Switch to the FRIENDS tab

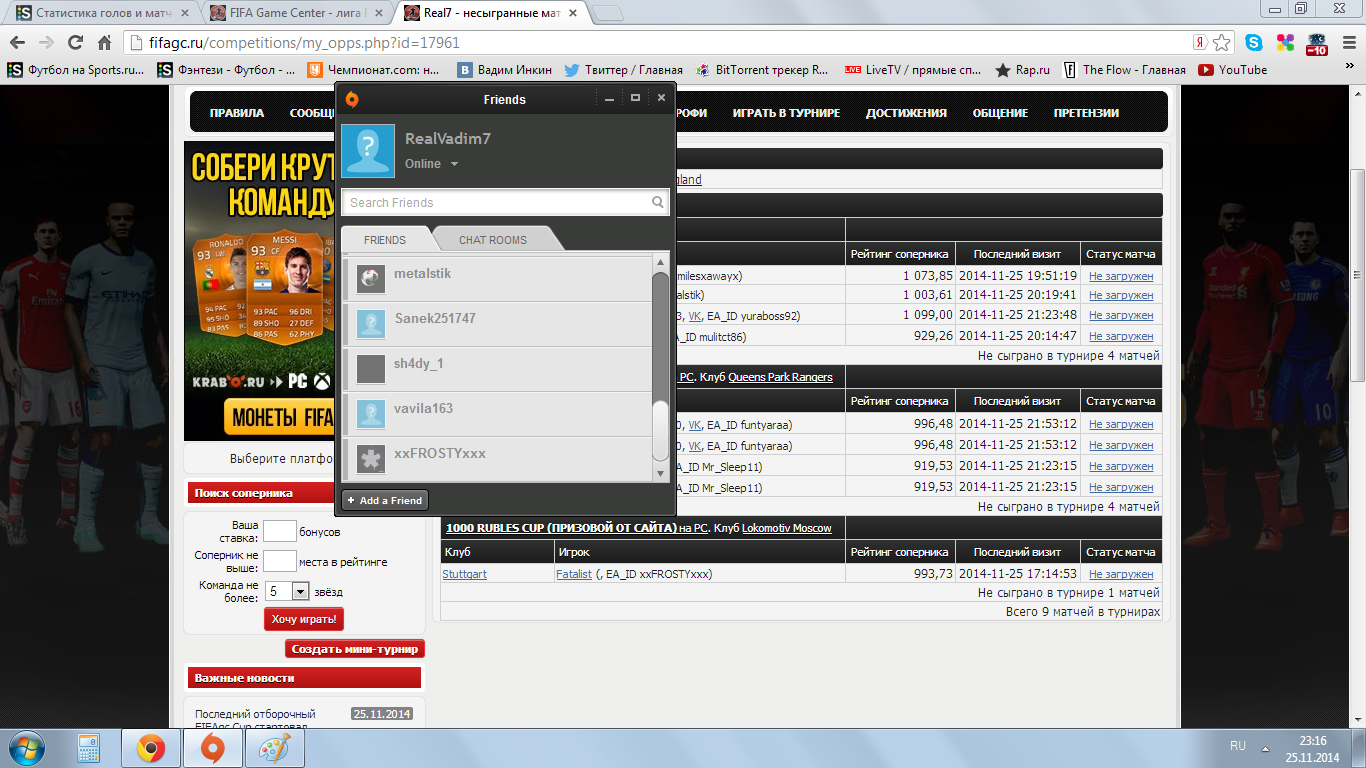(x=385, y=240)
